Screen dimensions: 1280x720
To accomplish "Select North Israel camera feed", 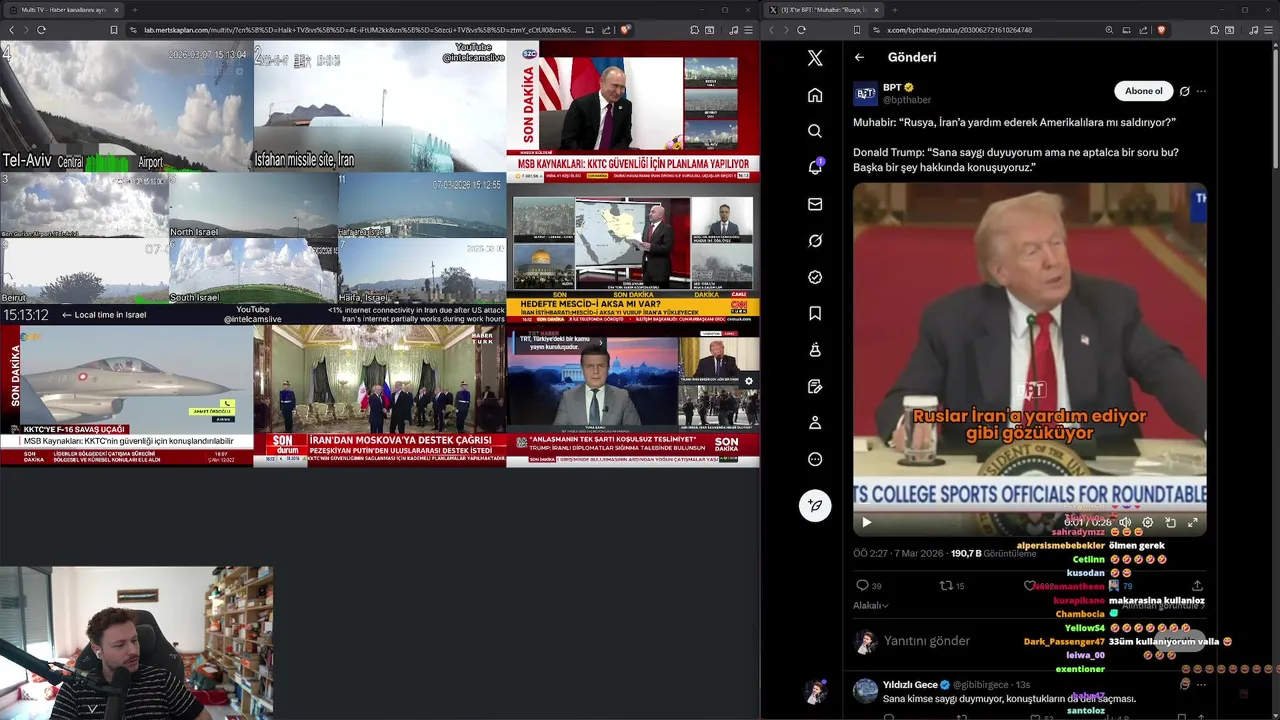I will pos(253,206).
